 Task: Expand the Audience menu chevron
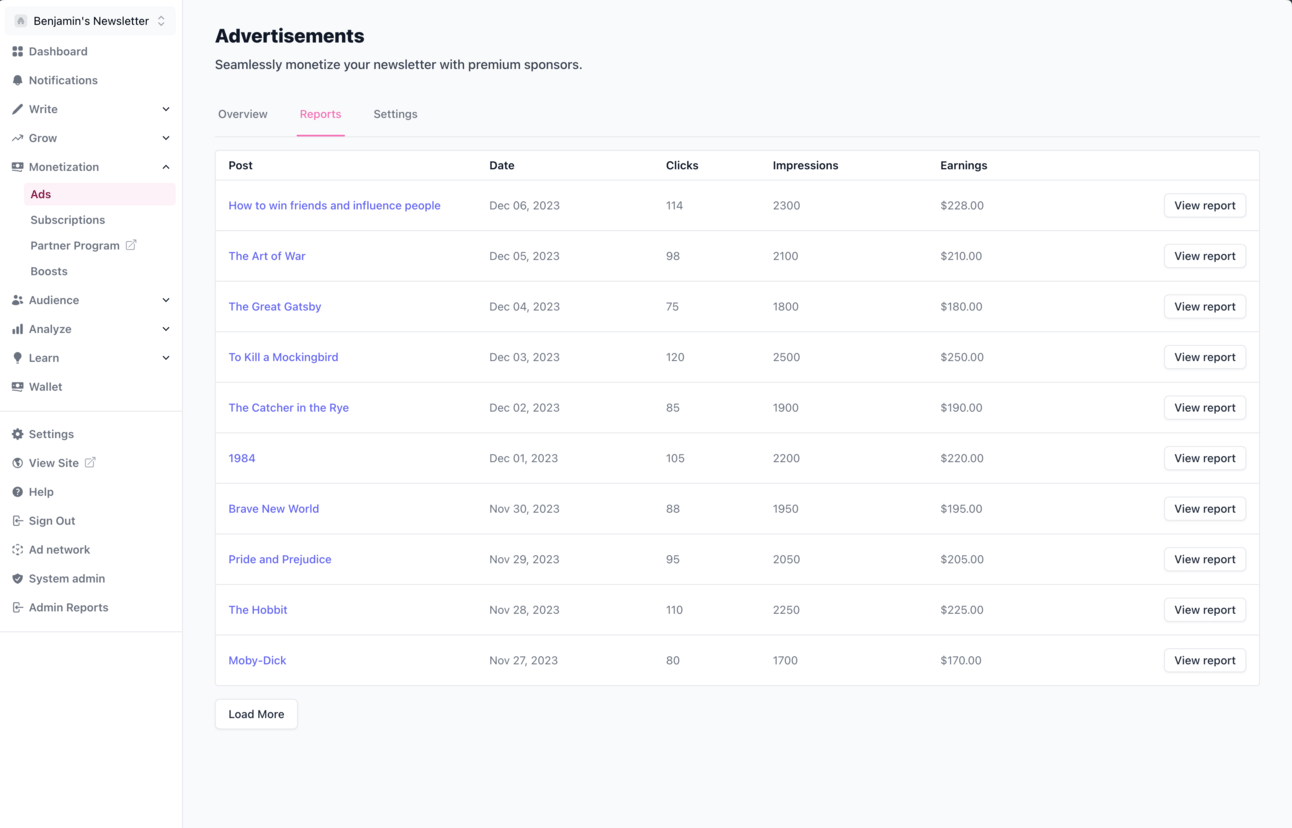[166, 300]
